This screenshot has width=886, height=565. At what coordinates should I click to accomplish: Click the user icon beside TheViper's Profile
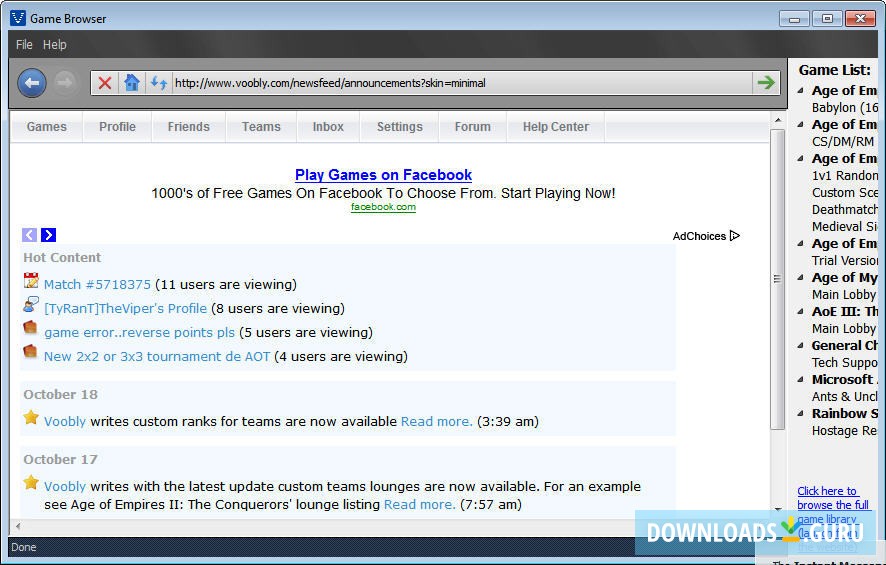coord(31,305)
